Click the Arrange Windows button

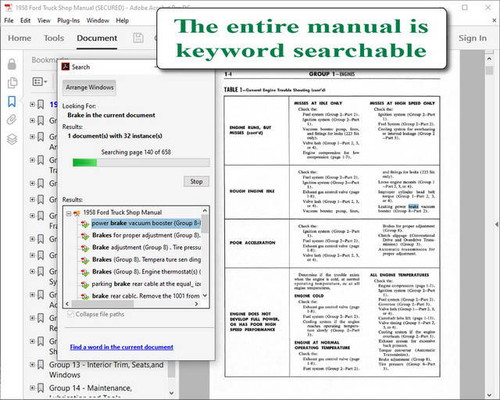[x=89, y=87]
